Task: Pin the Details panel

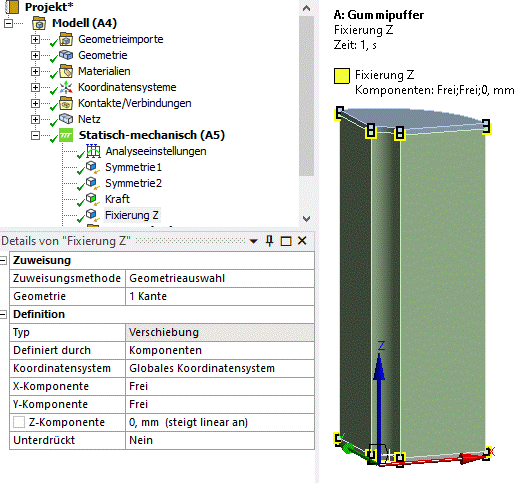Action: (x=269, y=241)
